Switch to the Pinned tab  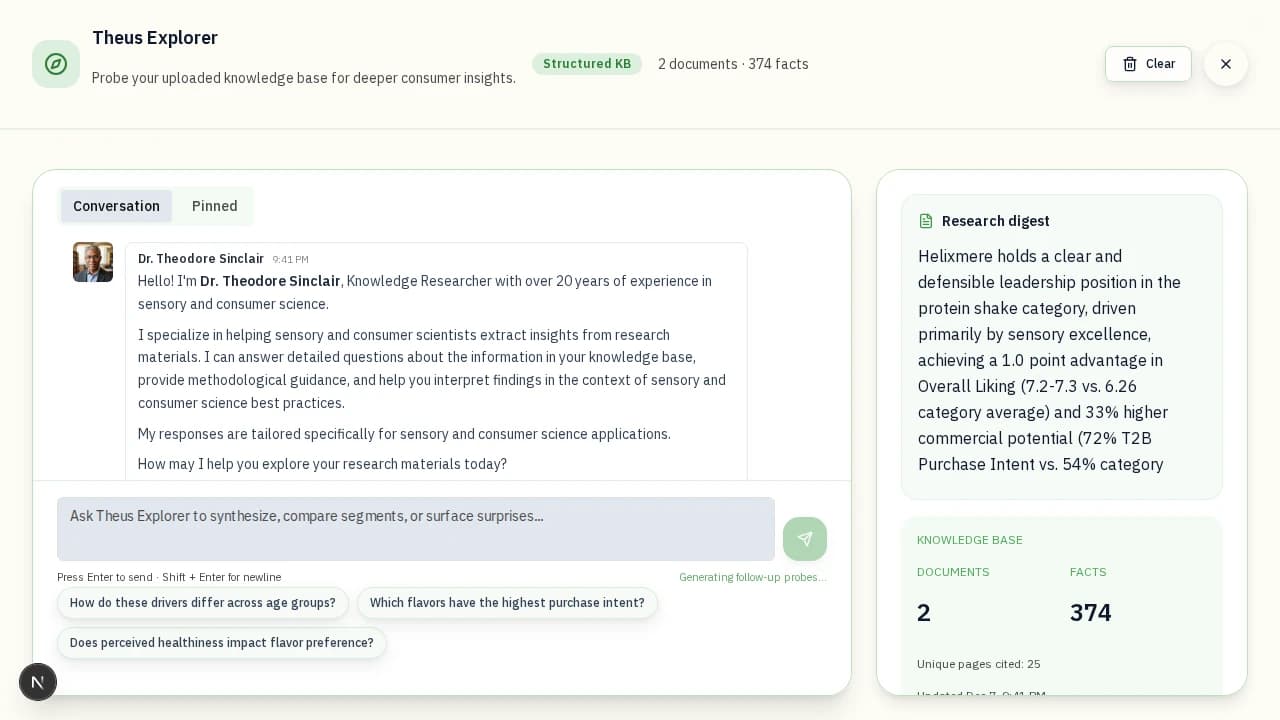tap(214, 206)
